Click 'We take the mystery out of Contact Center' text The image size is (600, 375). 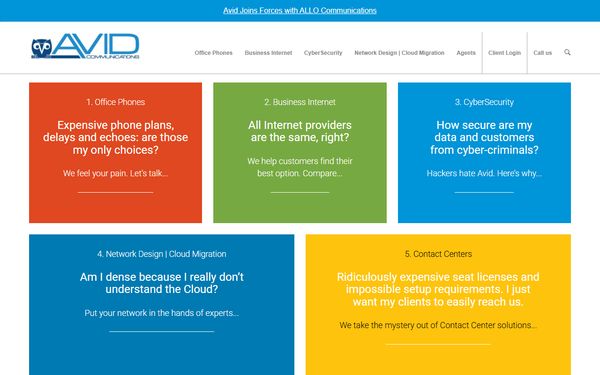point(438,325)
